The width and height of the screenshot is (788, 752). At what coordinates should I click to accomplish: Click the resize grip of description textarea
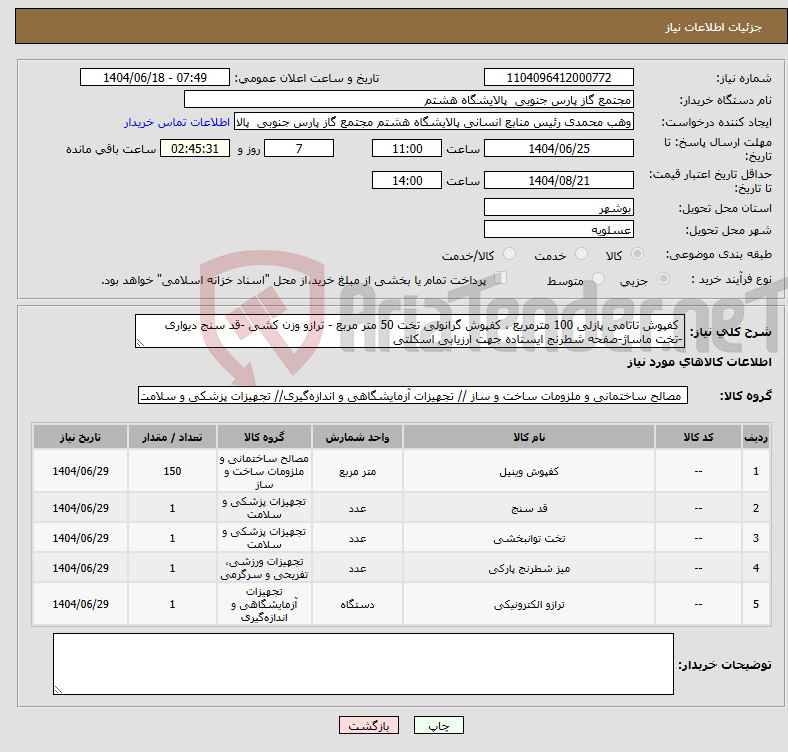click(x=140, y=343)
